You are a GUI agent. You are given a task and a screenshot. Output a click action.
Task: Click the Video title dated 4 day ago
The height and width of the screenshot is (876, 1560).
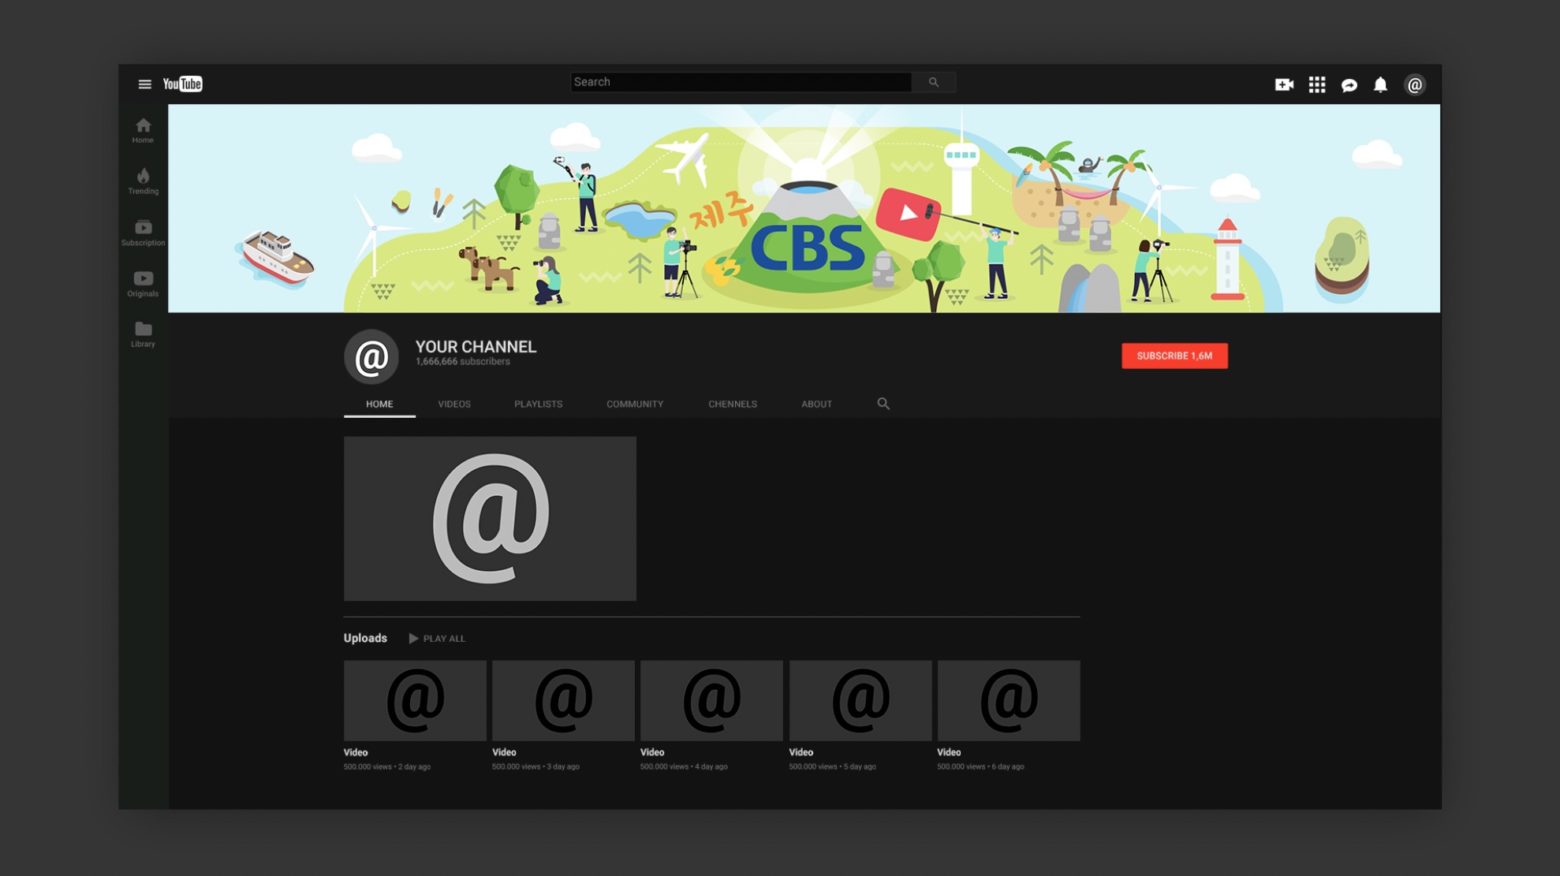652,752
